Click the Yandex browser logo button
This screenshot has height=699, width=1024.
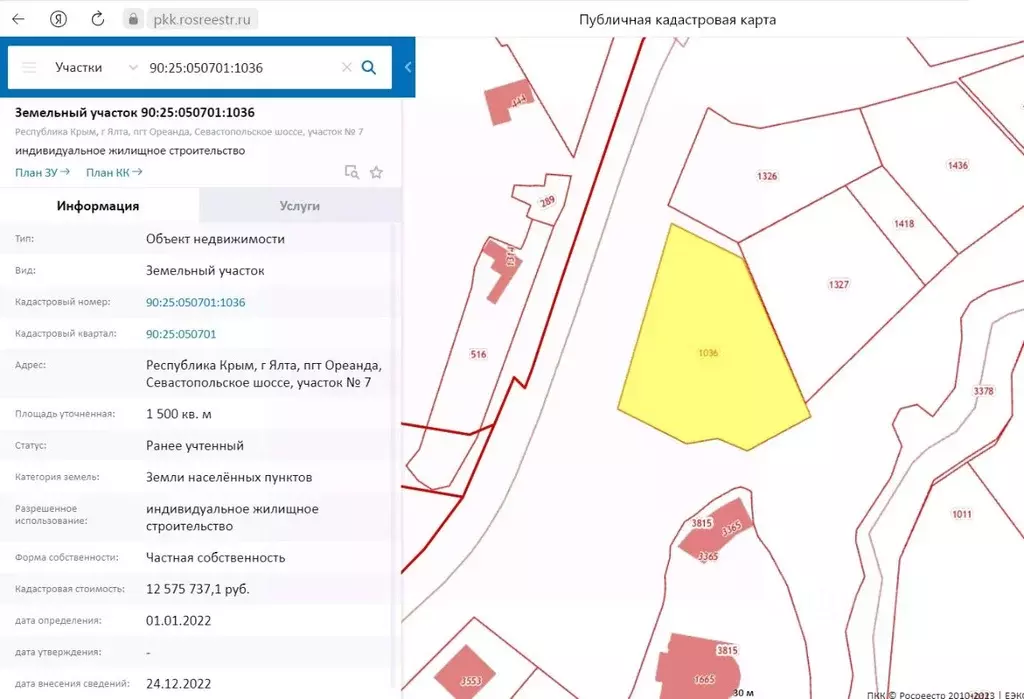coord(59,19)
